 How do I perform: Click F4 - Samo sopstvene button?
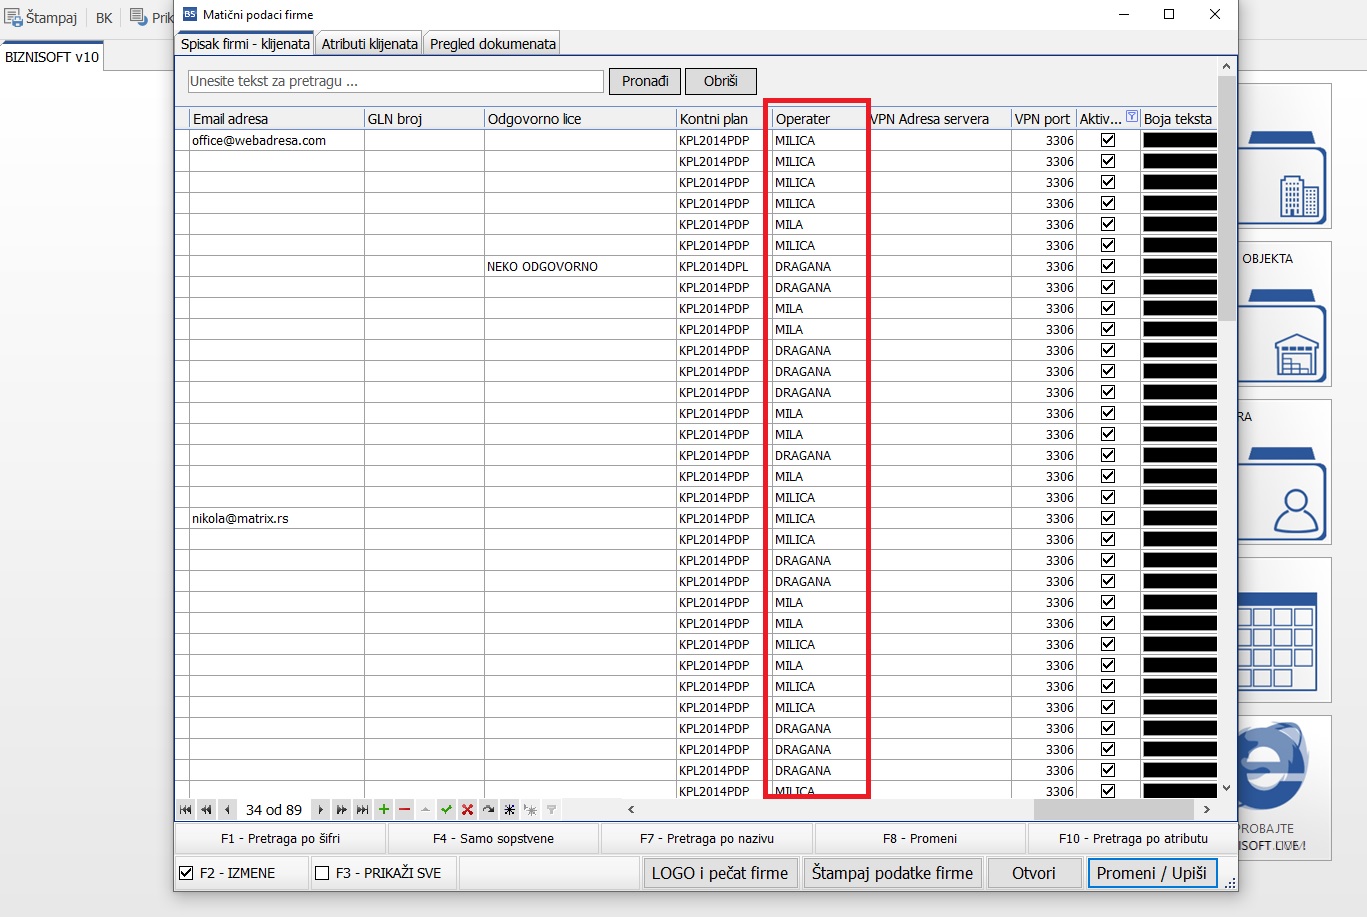pyautogui.click(x=493, y=839)
